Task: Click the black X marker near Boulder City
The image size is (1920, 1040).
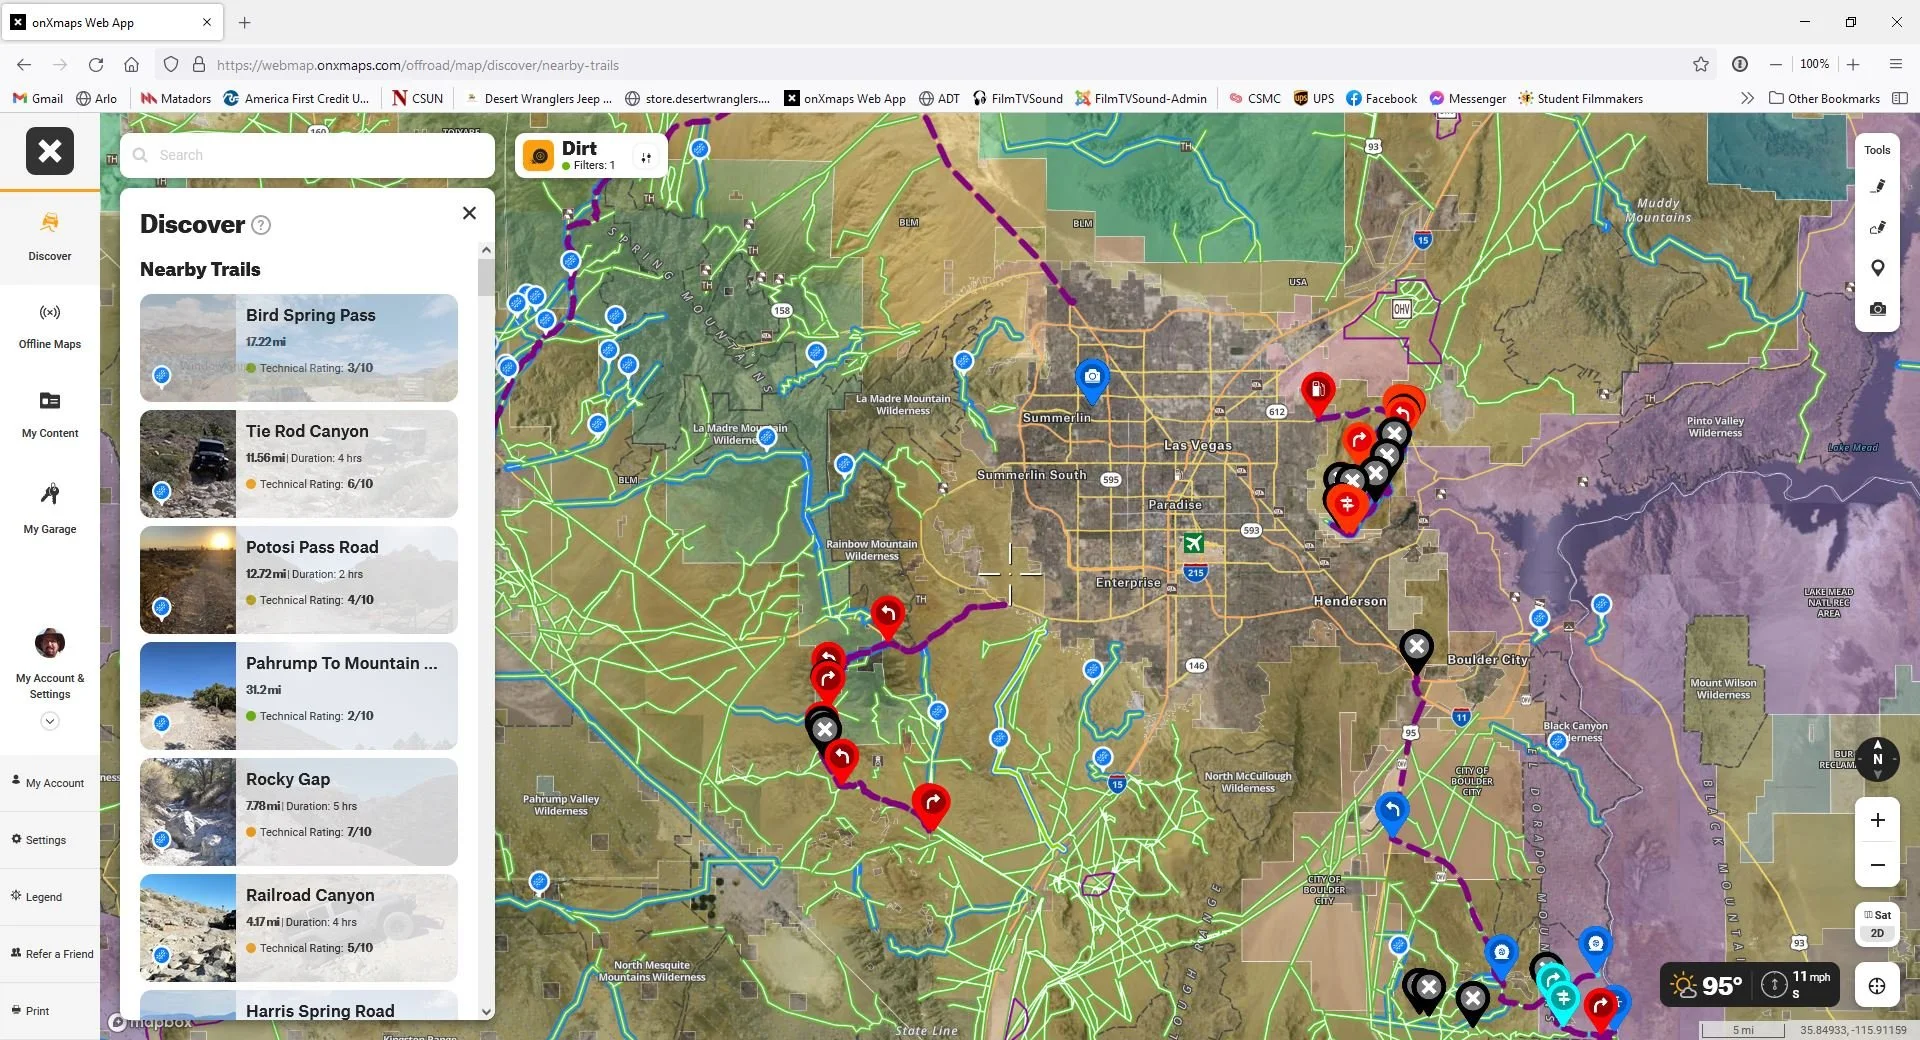Action: 1416,650
